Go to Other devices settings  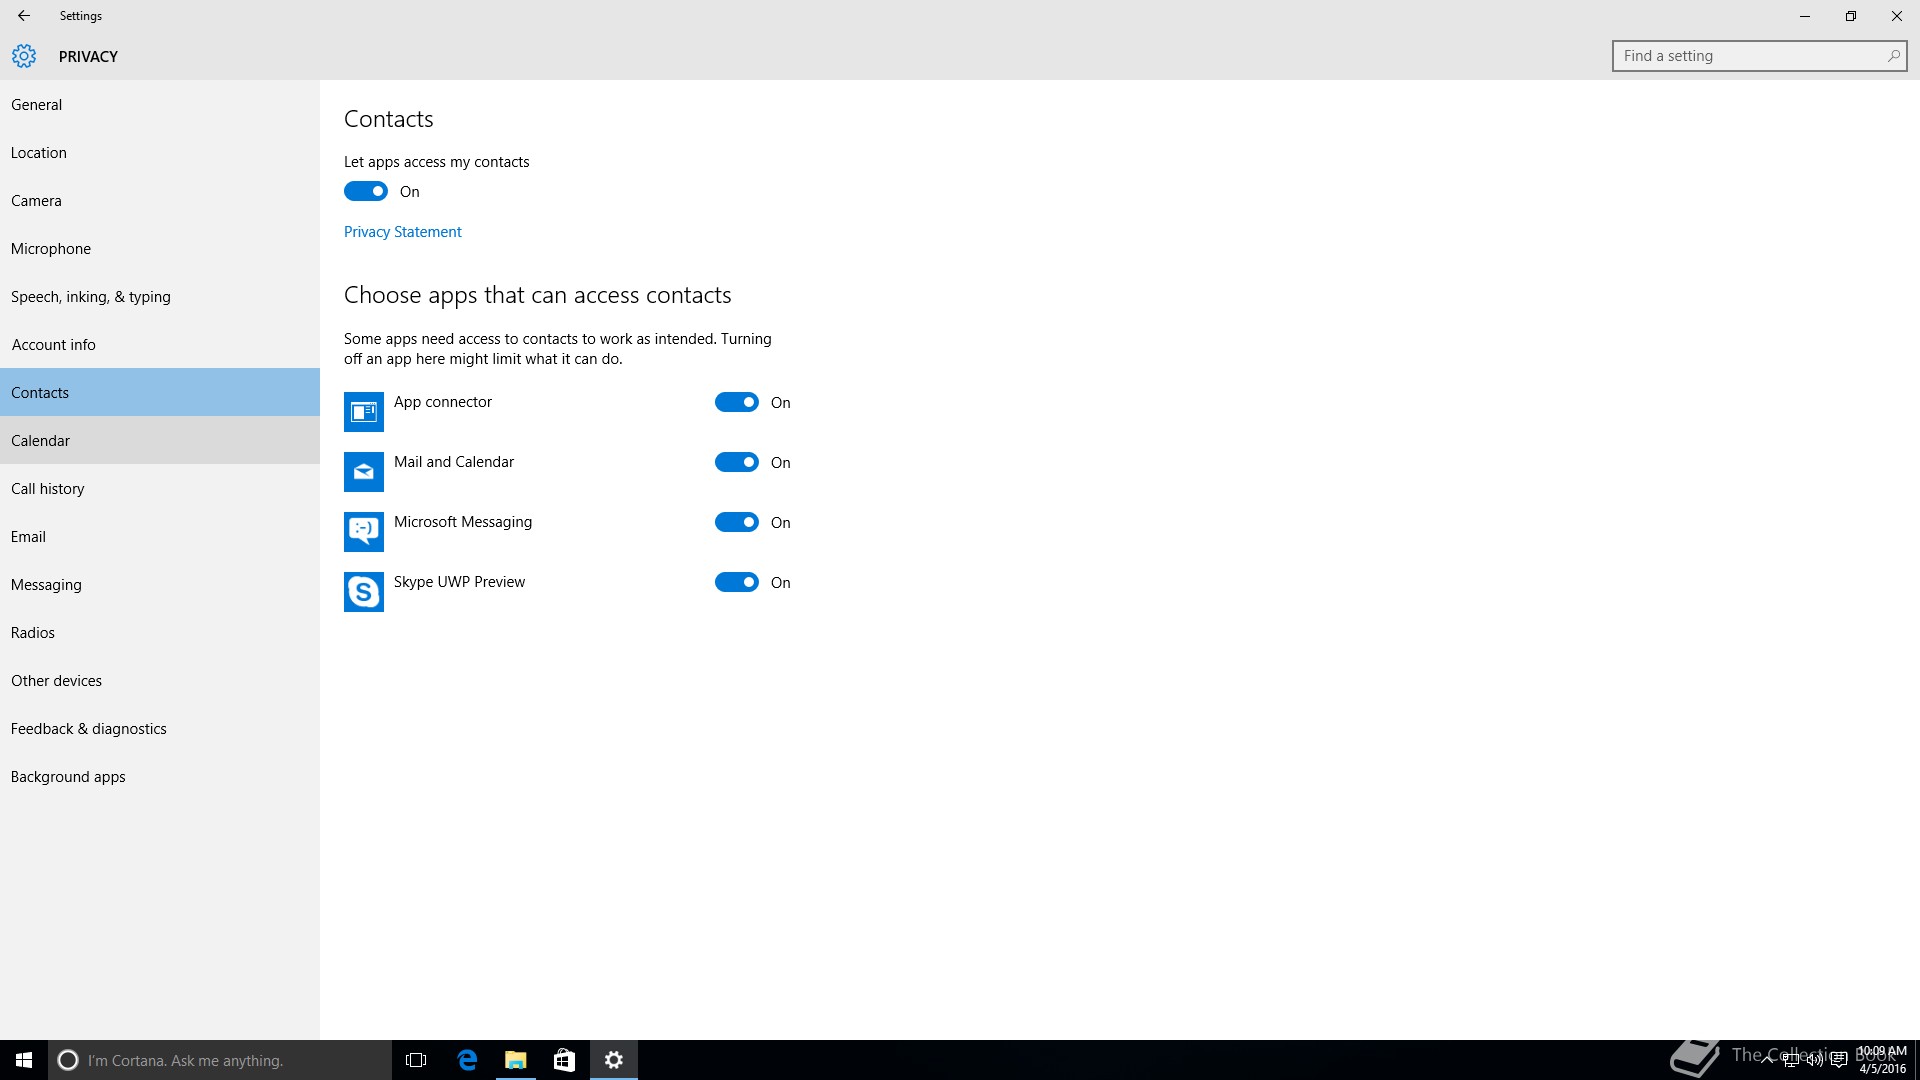coord(160,680)
